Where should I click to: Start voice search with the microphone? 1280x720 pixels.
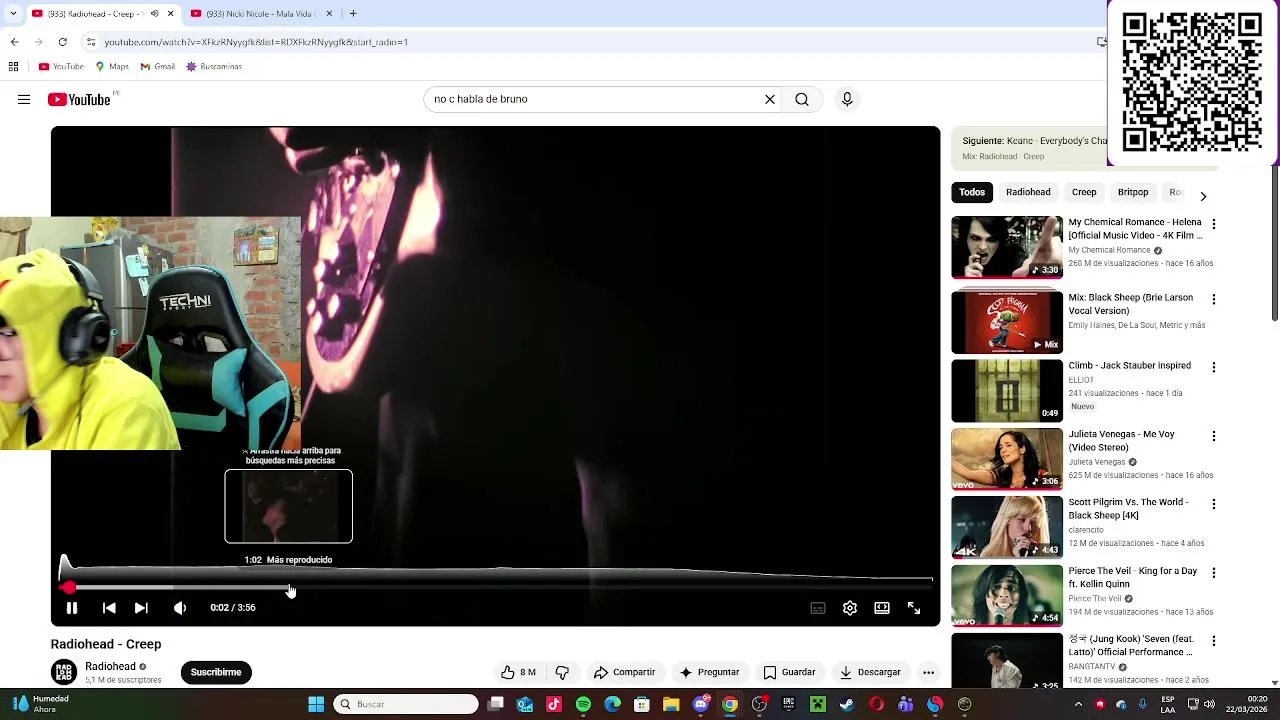(x=847, y=99)
